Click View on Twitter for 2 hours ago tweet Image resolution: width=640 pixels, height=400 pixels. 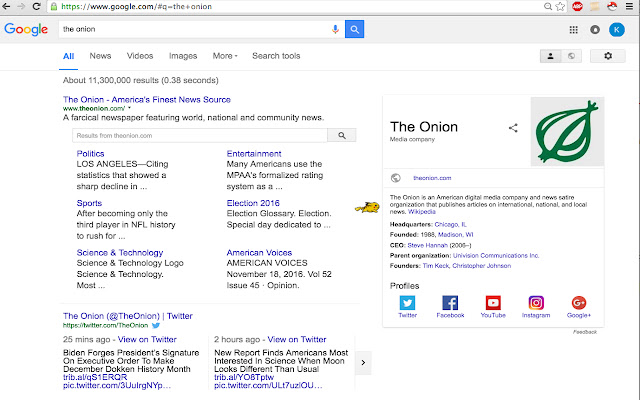(297, 339)
